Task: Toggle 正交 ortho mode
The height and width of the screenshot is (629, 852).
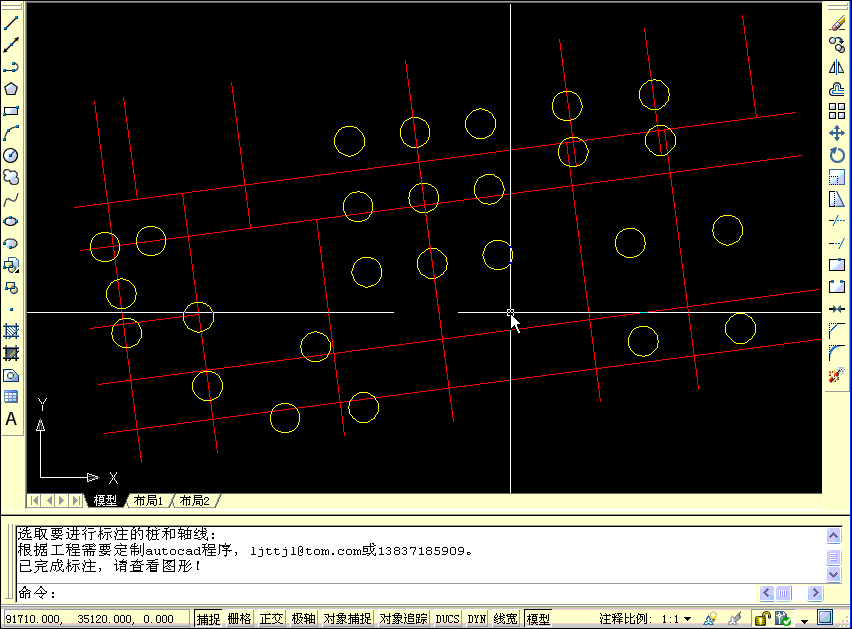Action: pos(271,619)
